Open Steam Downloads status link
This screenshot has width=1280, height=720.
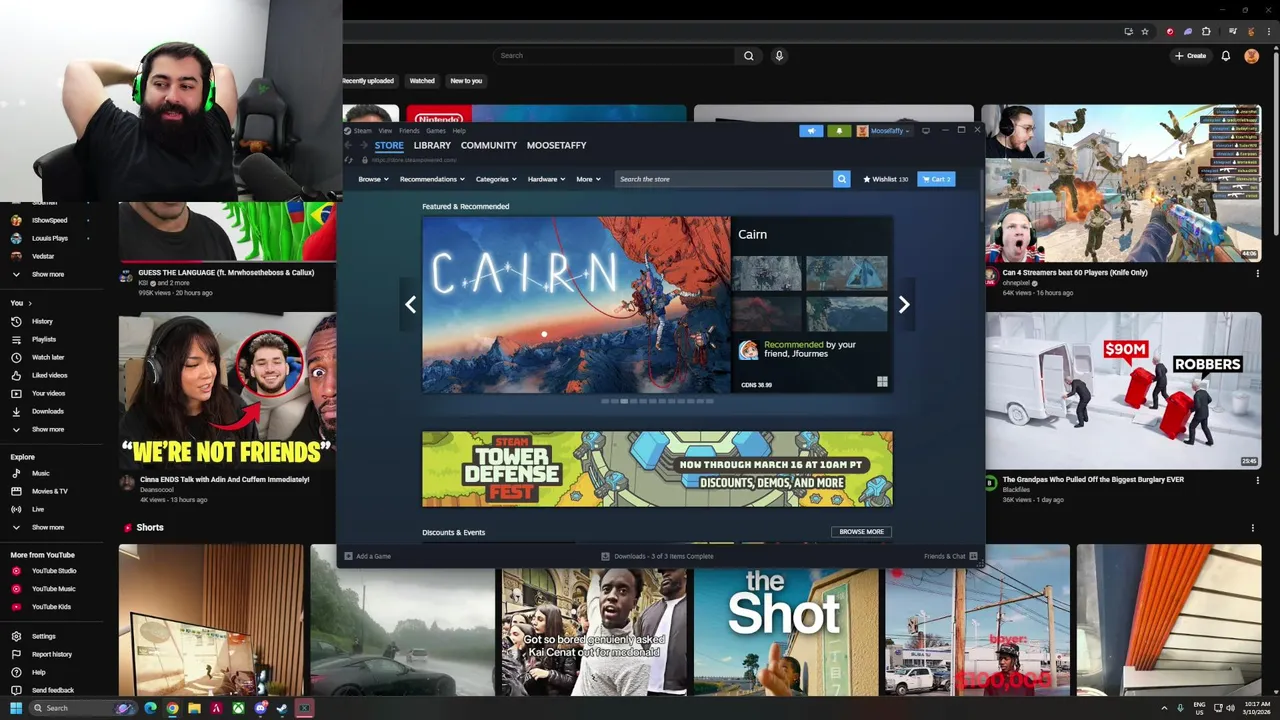coord(657,556)
